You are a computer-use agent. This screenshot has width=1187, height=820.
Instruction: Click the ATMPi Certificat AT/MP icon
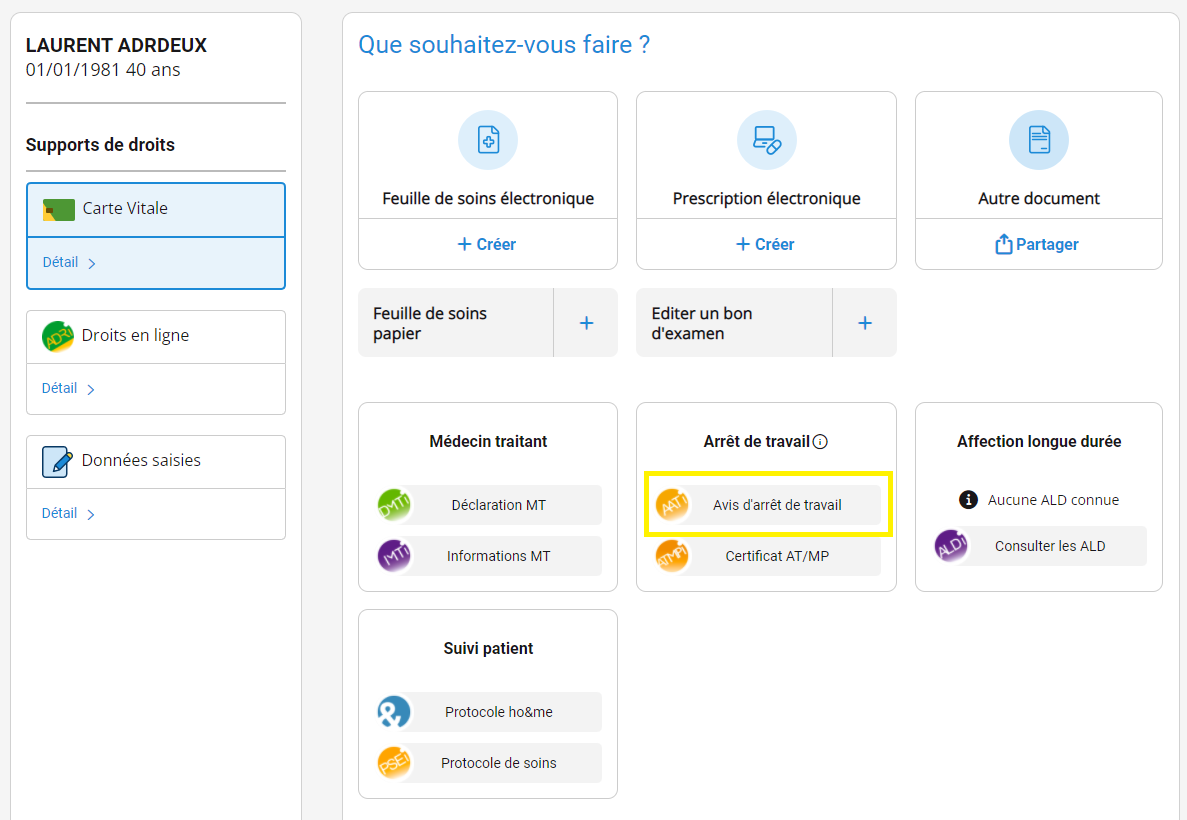[x=672, y=555]
